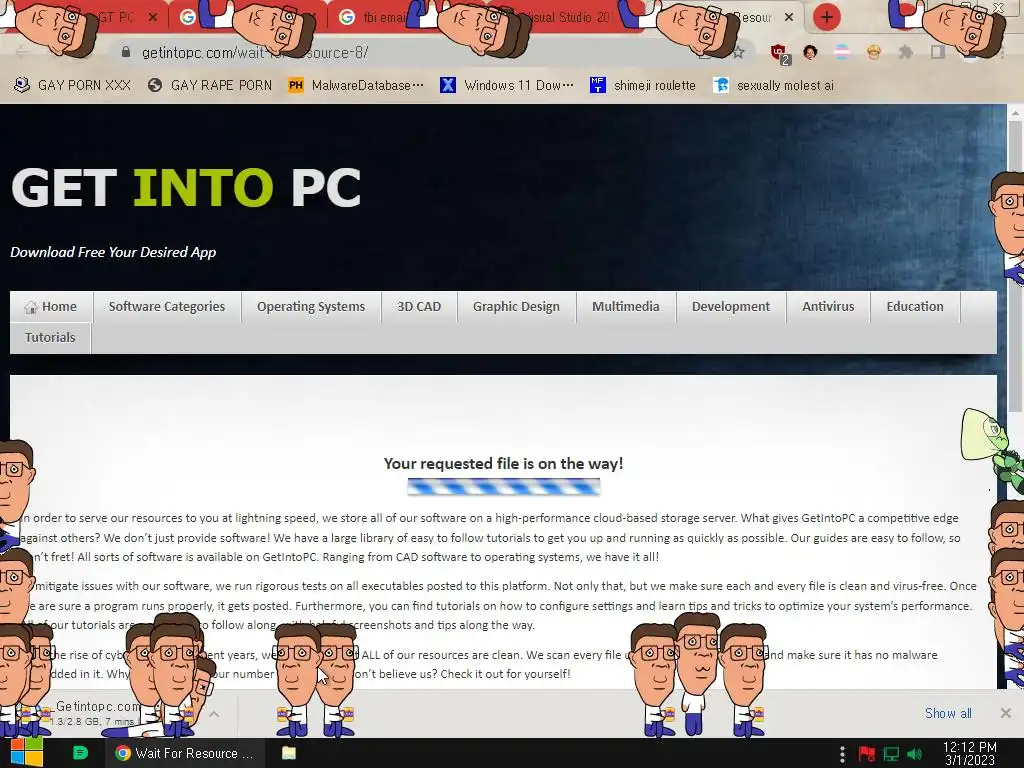Toggle the browser side panel icon
This screenshot has height=768, width=1024.
[937, 52]
